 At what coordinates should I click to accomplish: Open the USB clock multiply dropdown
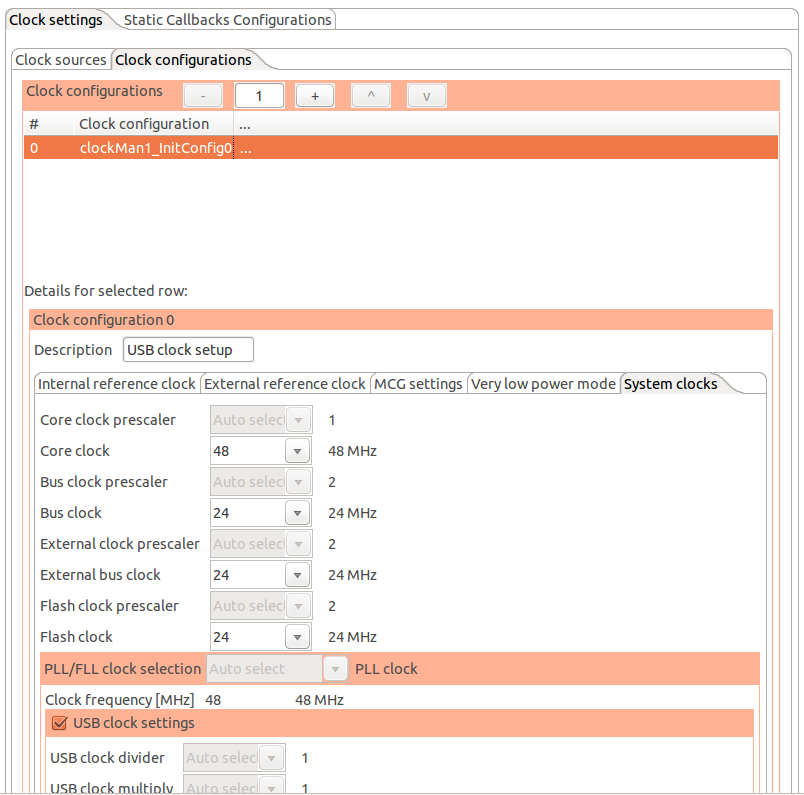coord(270,787)
